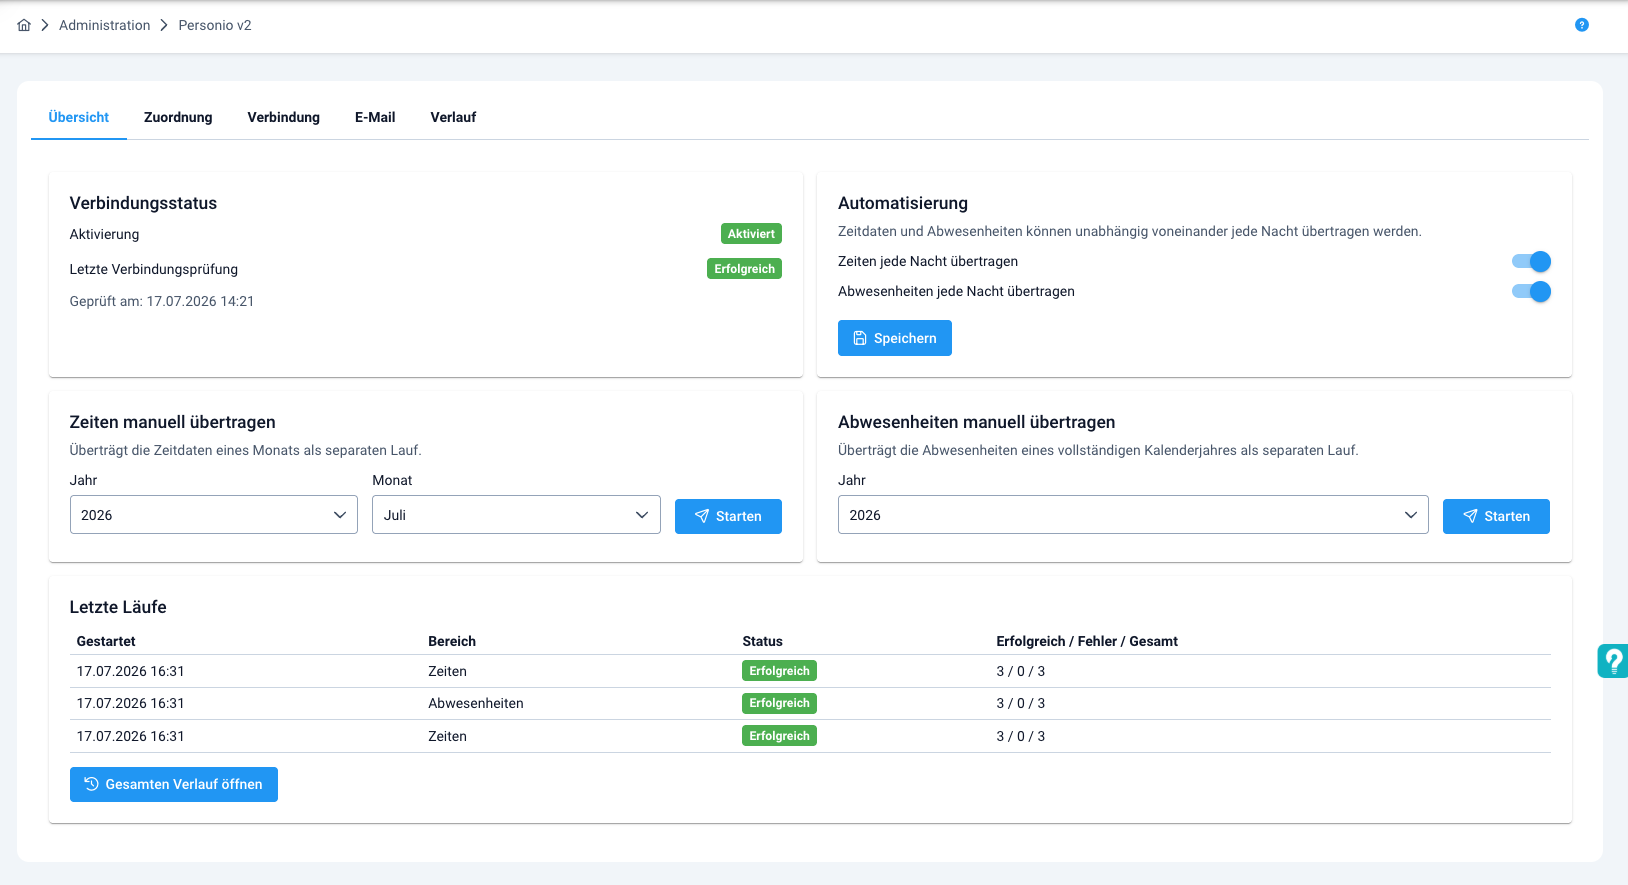
Task: Click the Speichern button
Action: tap(895, 338)
